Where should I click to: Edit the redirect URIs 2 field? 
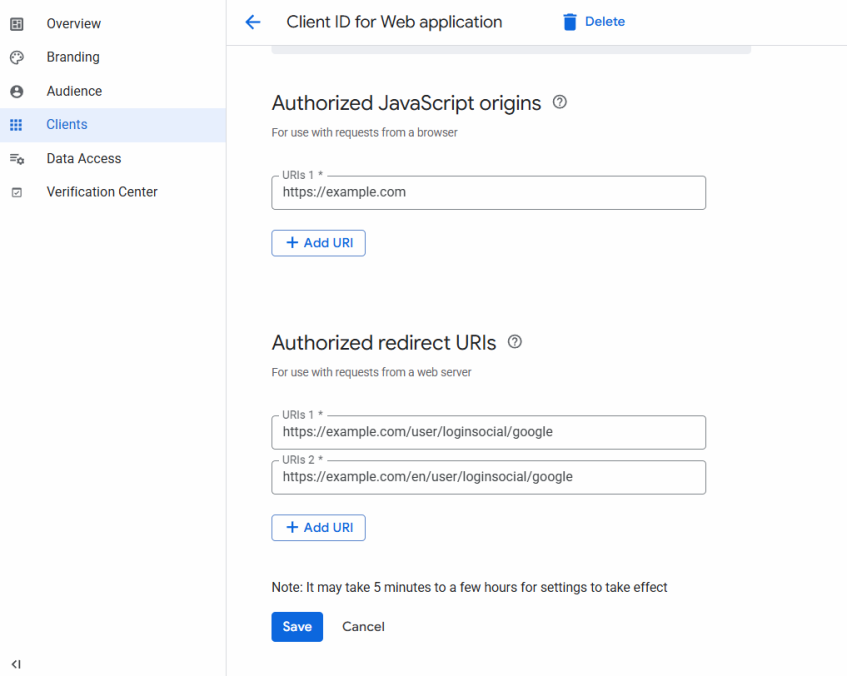pos(488,478)
